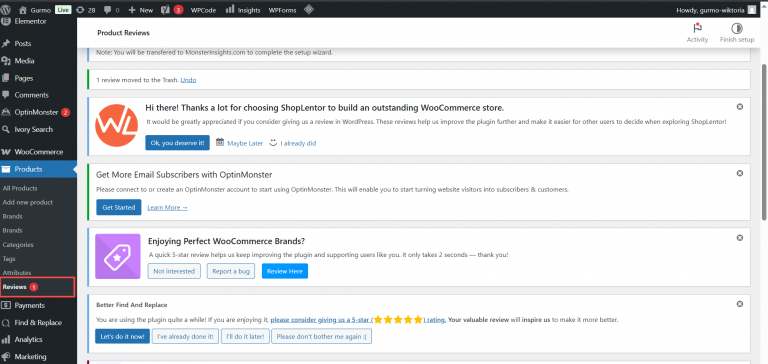Click the user avatar in admin bar

click(x=752, y=10)
